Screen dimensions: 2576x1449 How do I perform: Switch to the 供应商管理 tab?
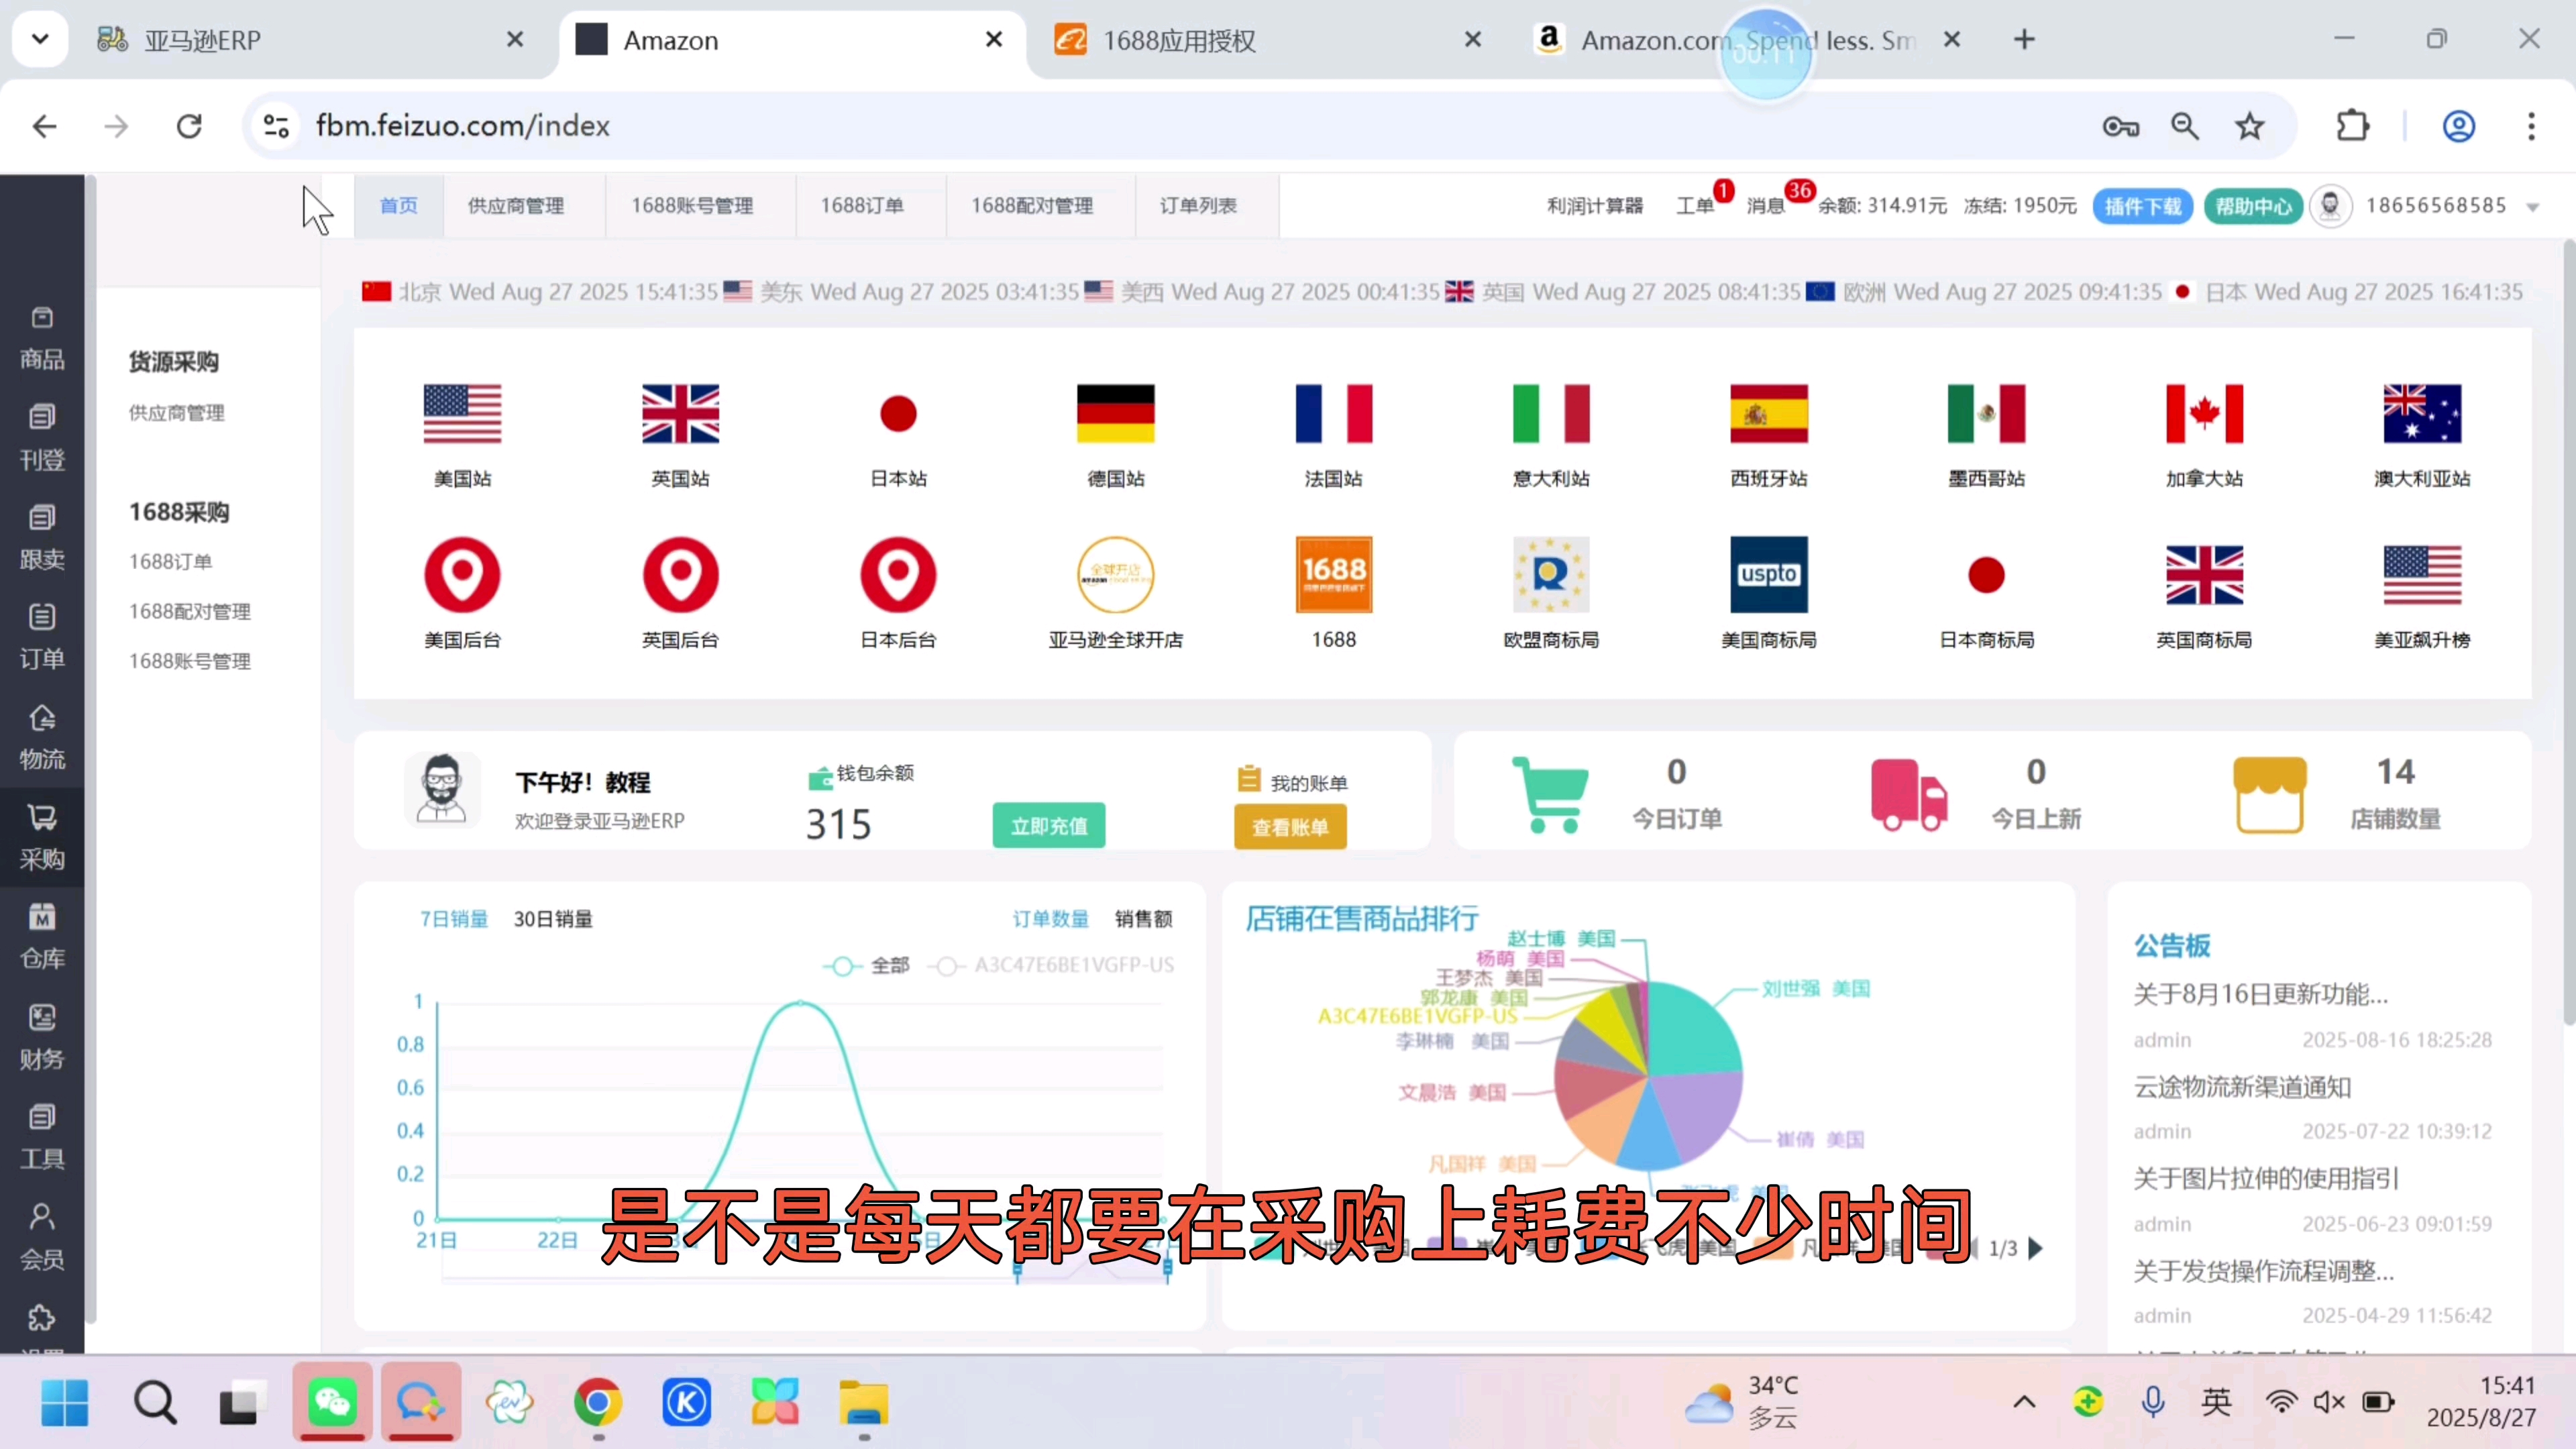pos(516,206)
